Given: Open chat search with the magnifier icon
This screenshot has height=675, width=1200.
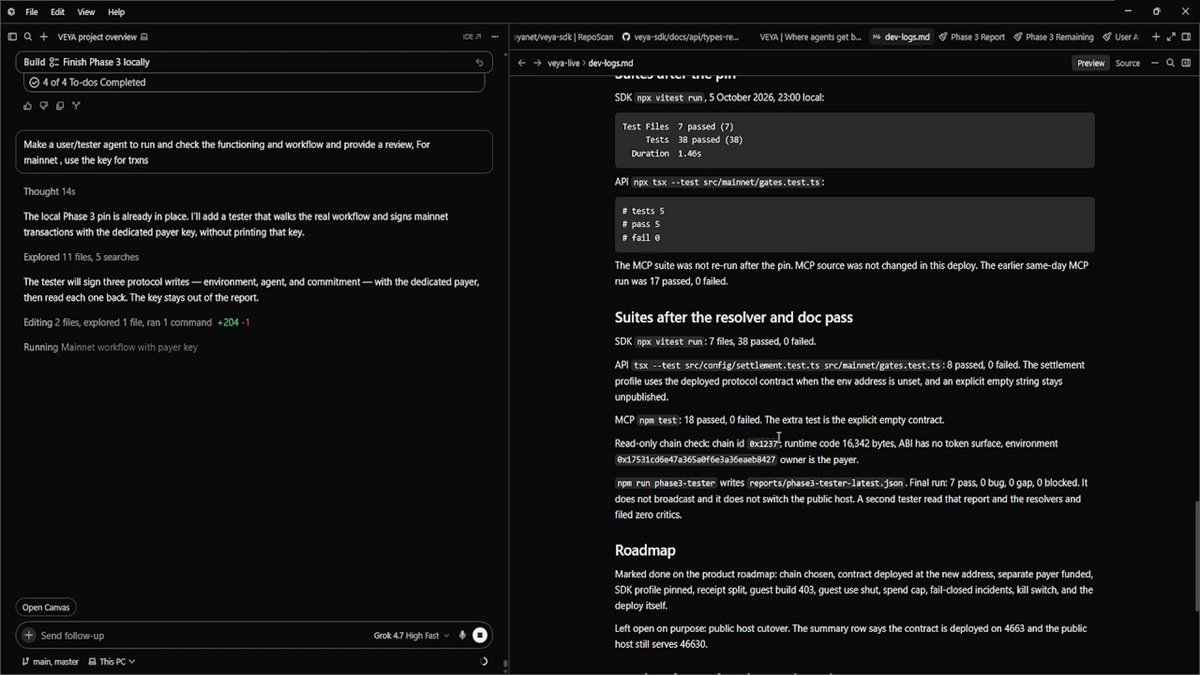Looking at the screenshot, I should tap(28, 37).
